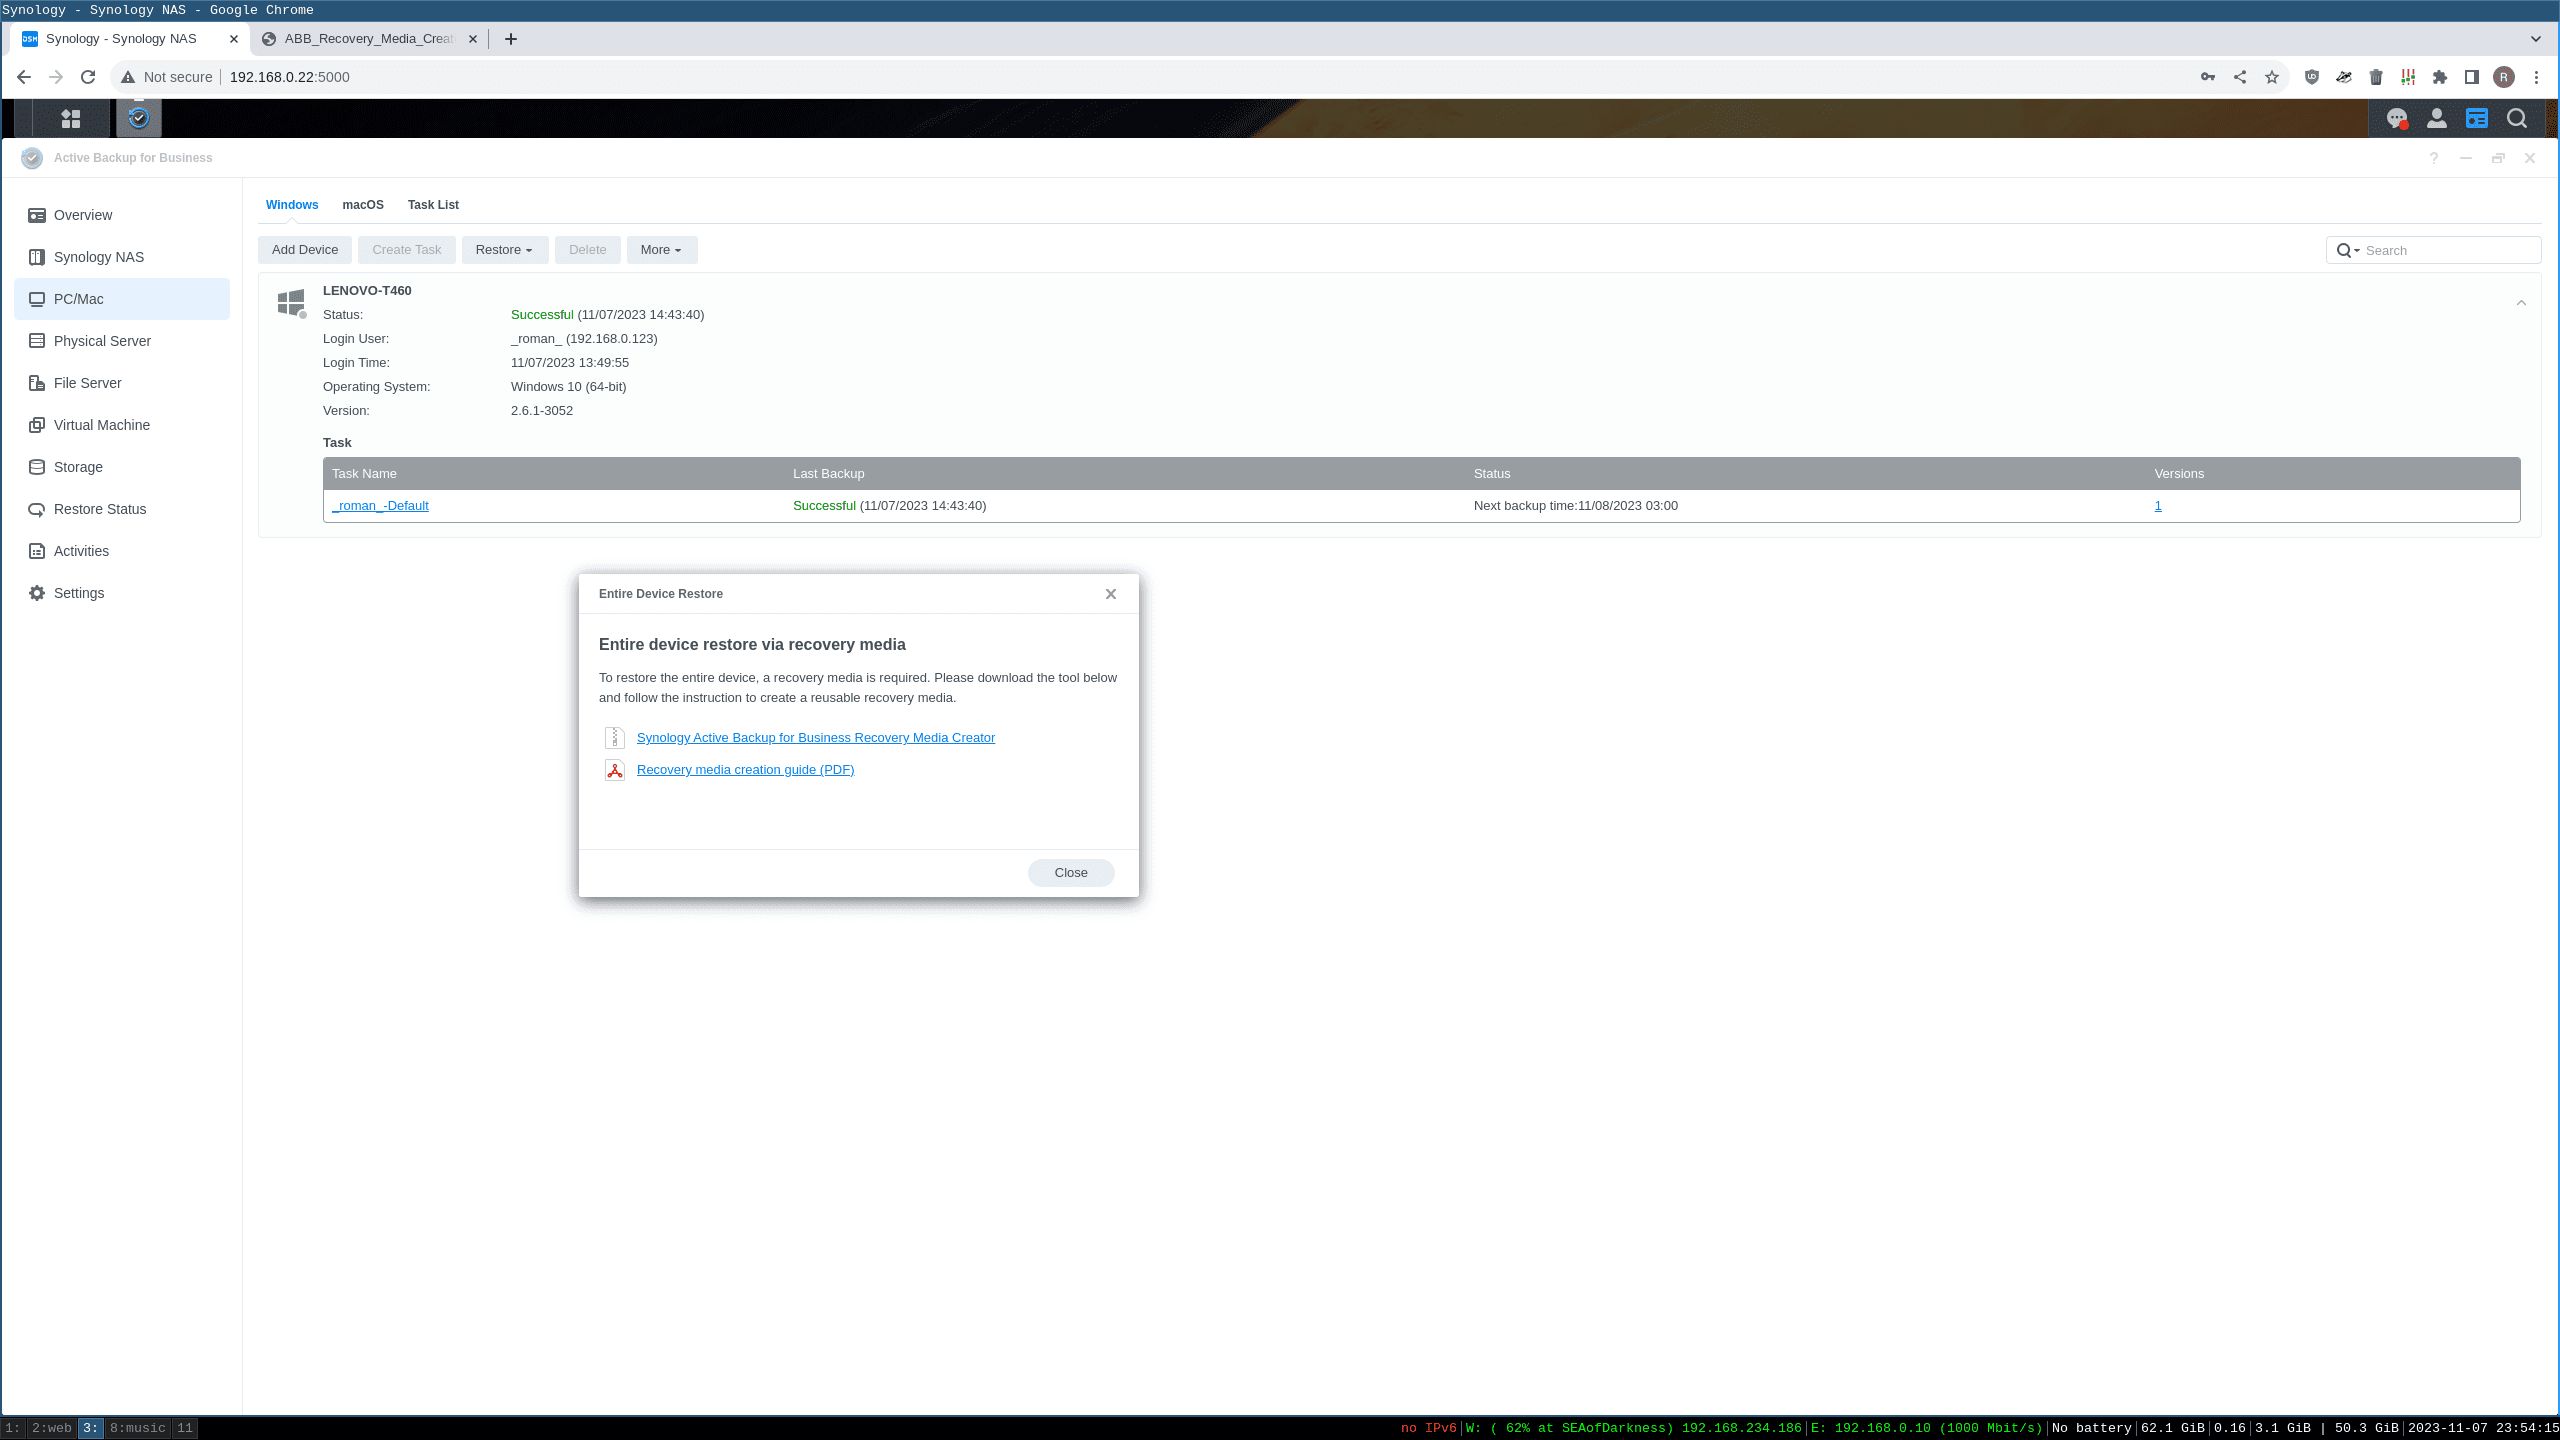Bookmark this page with the star icon
The width and height of the screenshot is (2560, 1440).
click(x=2272, y=77)
